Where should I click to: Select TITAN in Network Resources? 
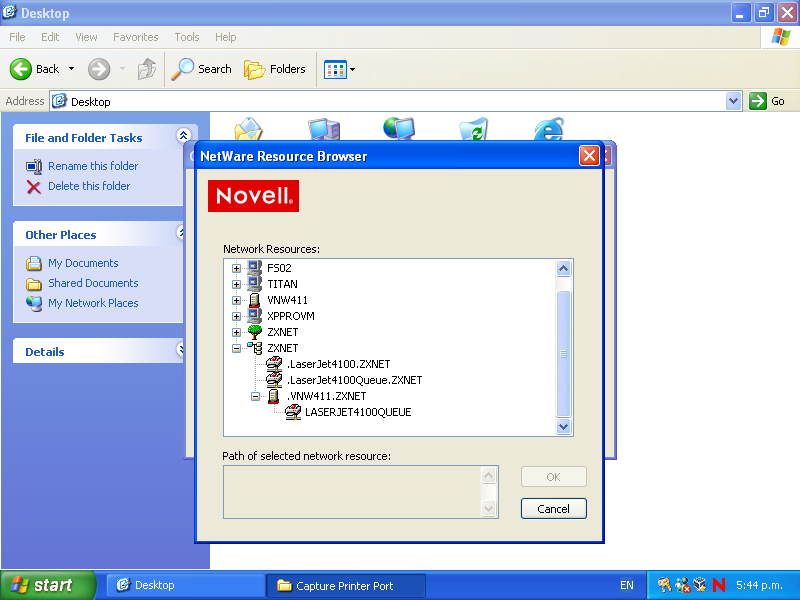[282, 284]
